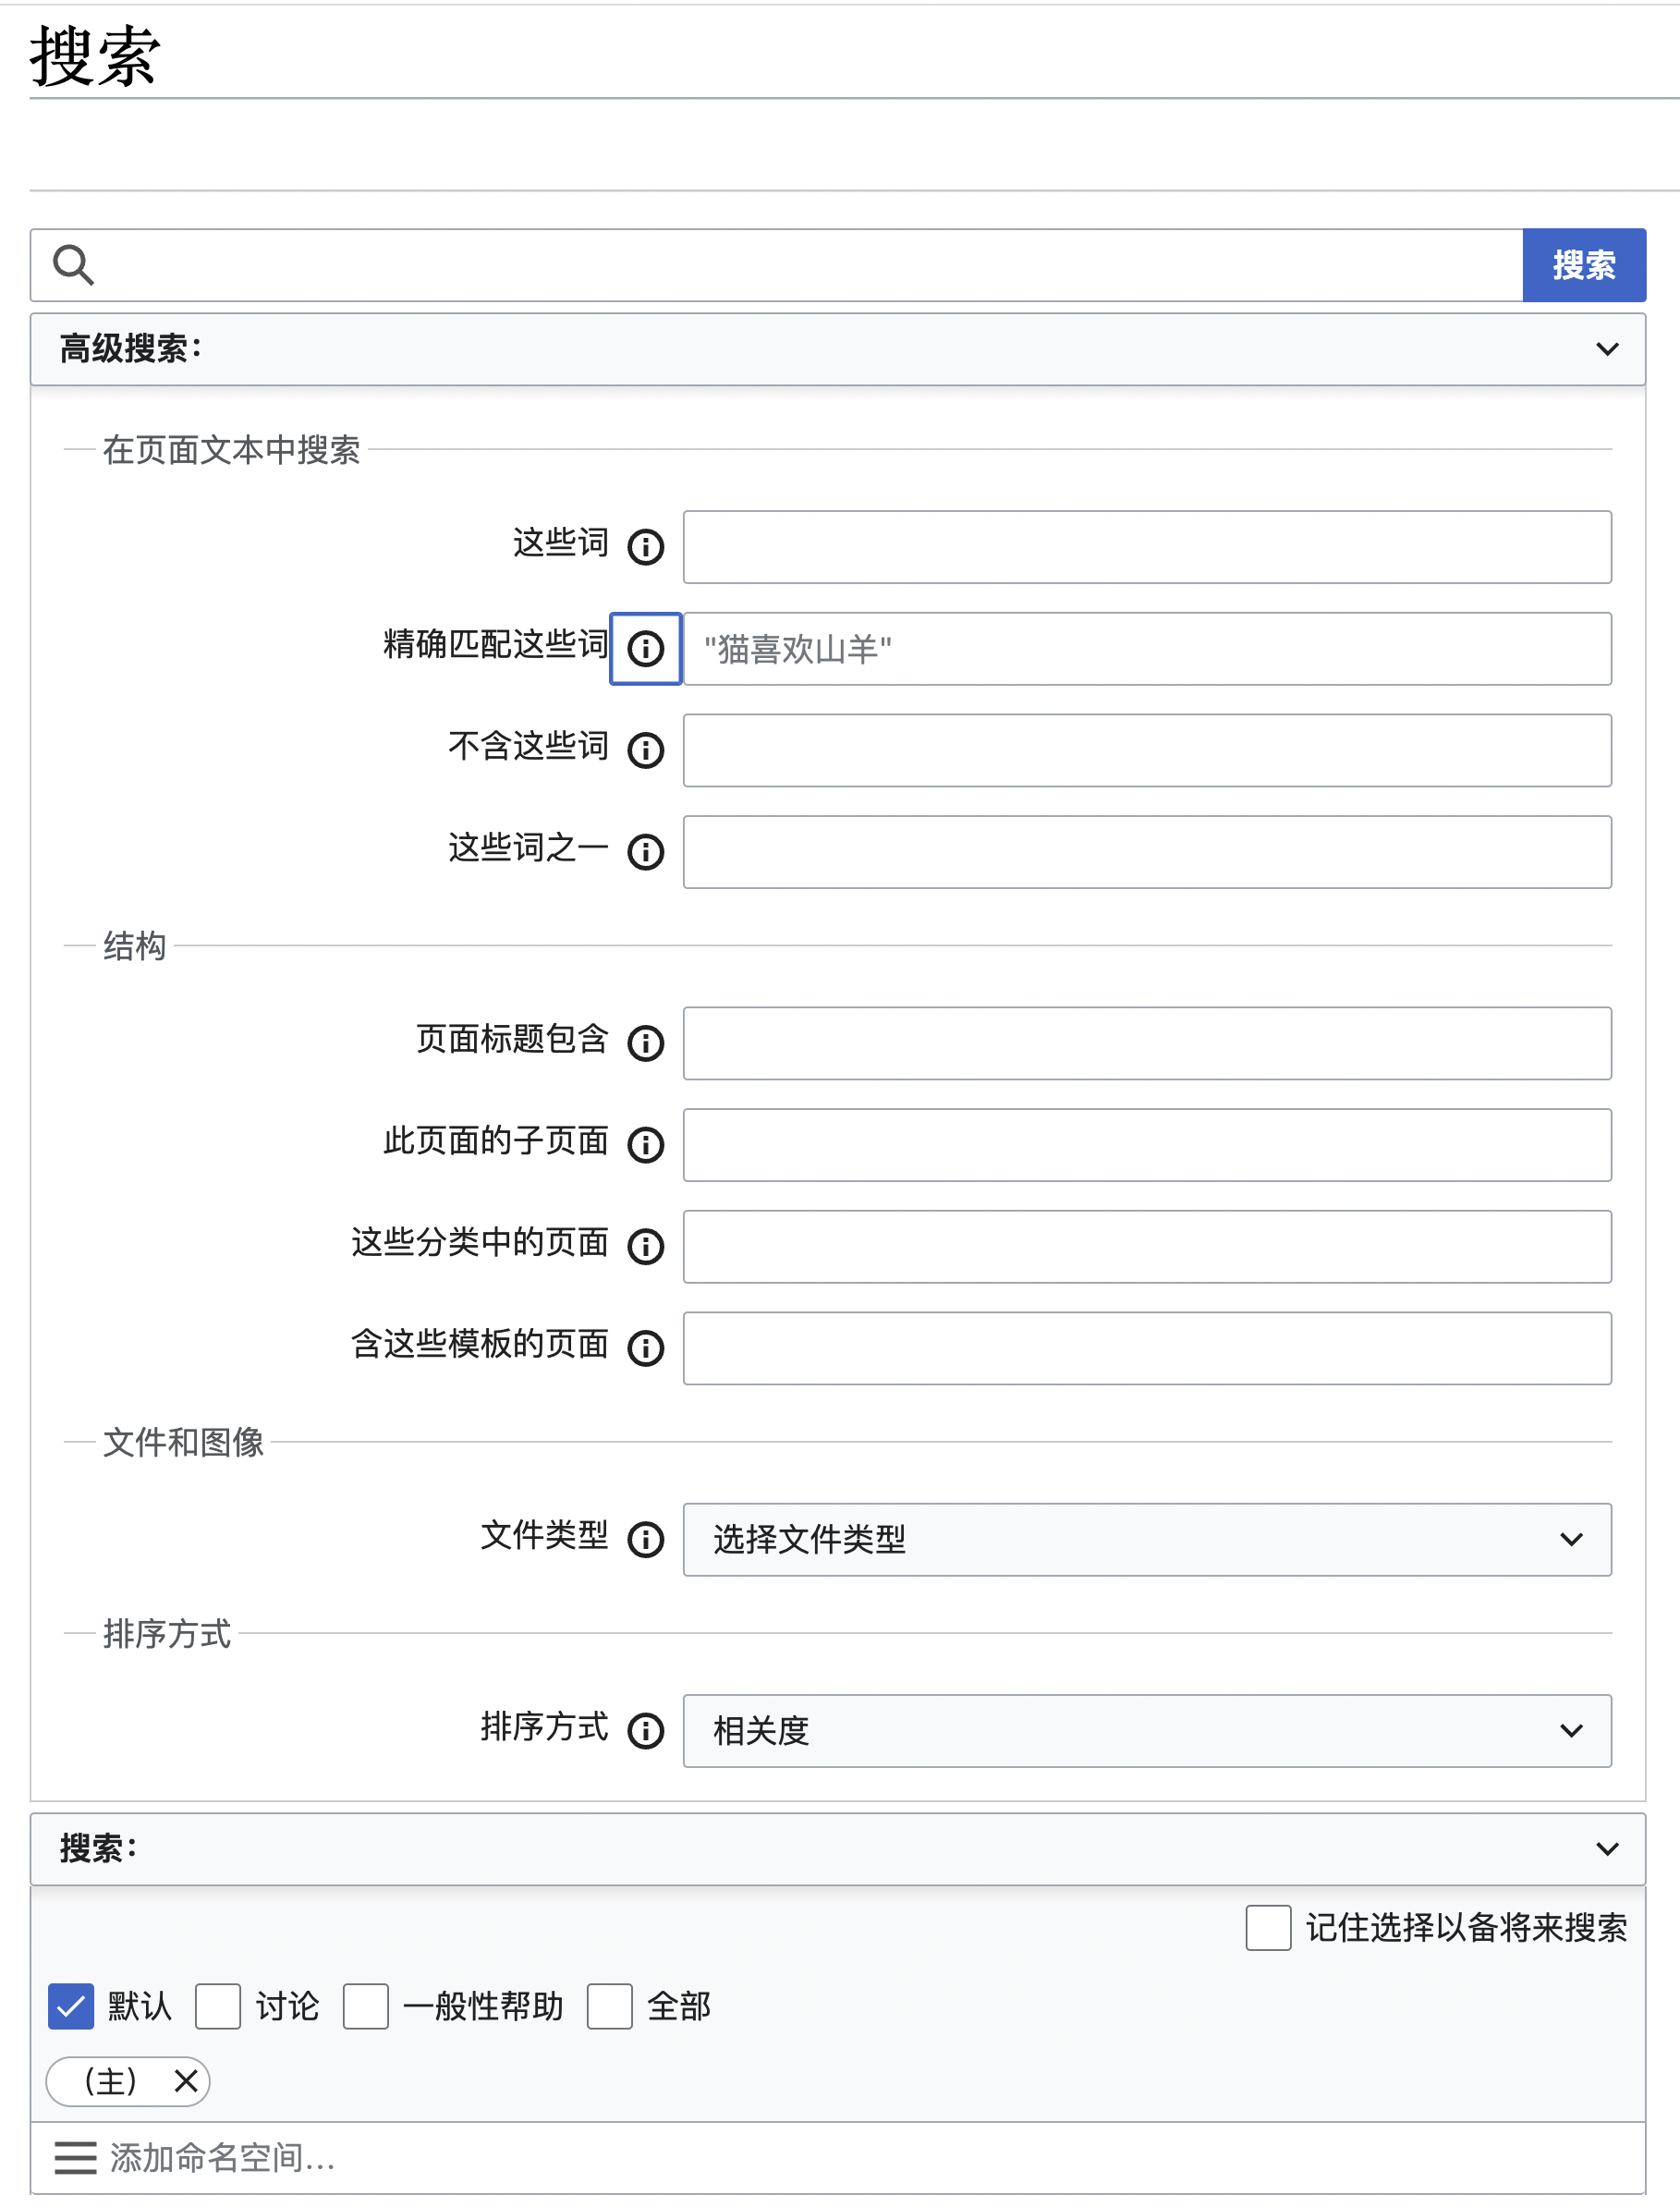Image resolution: width=1680 pixels, height=2207 pixels.
Task: Click the 结构 section heading
Action: tap(134, 946)
